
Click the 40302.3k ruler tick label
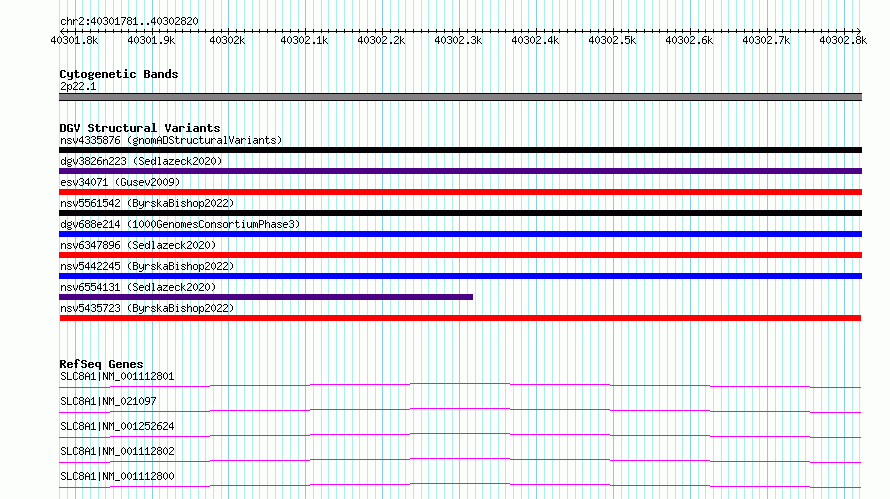click(x=459, y=40)
